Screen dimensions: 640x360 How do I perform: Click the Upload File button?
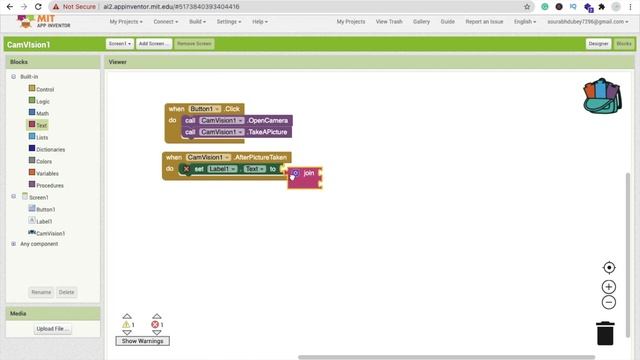(x=53, y=329)
